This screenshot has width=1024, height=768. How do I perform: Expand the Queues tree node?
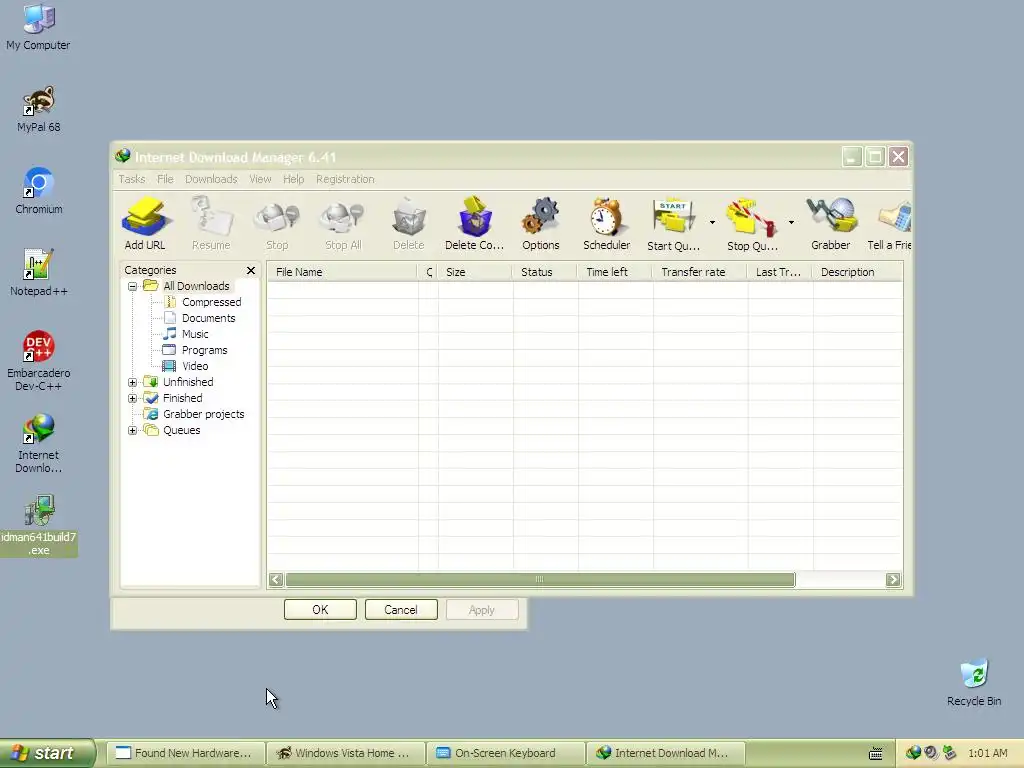(133, 430)
